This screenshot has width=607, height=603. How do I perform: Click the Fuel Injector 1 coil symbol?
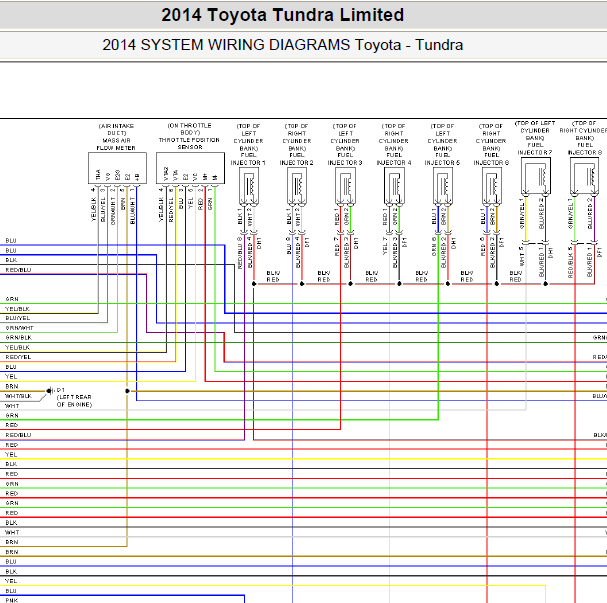click(249, 186)
